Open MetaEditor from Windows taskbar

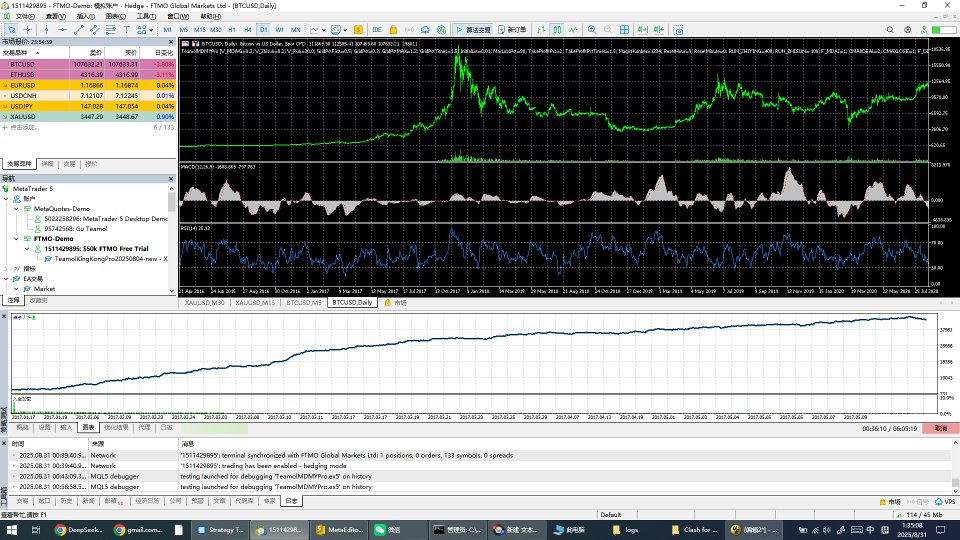[x=339, y=530]
